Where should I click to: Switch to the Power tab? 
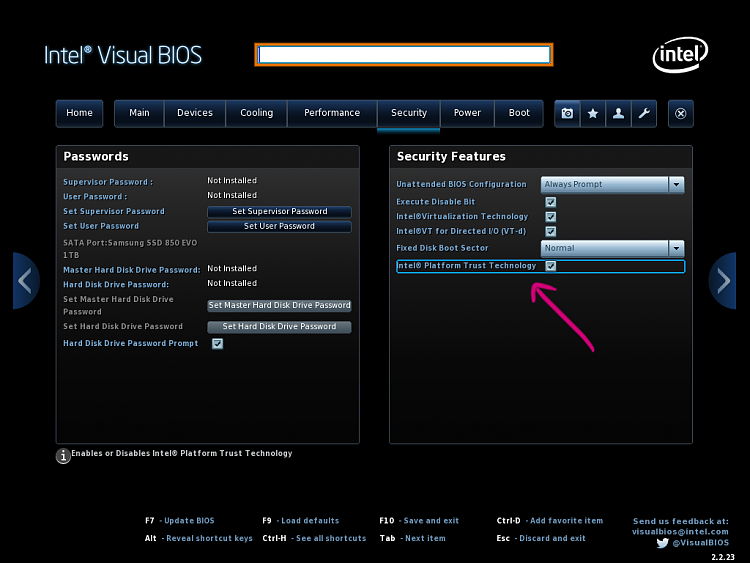tap(467, 113)
